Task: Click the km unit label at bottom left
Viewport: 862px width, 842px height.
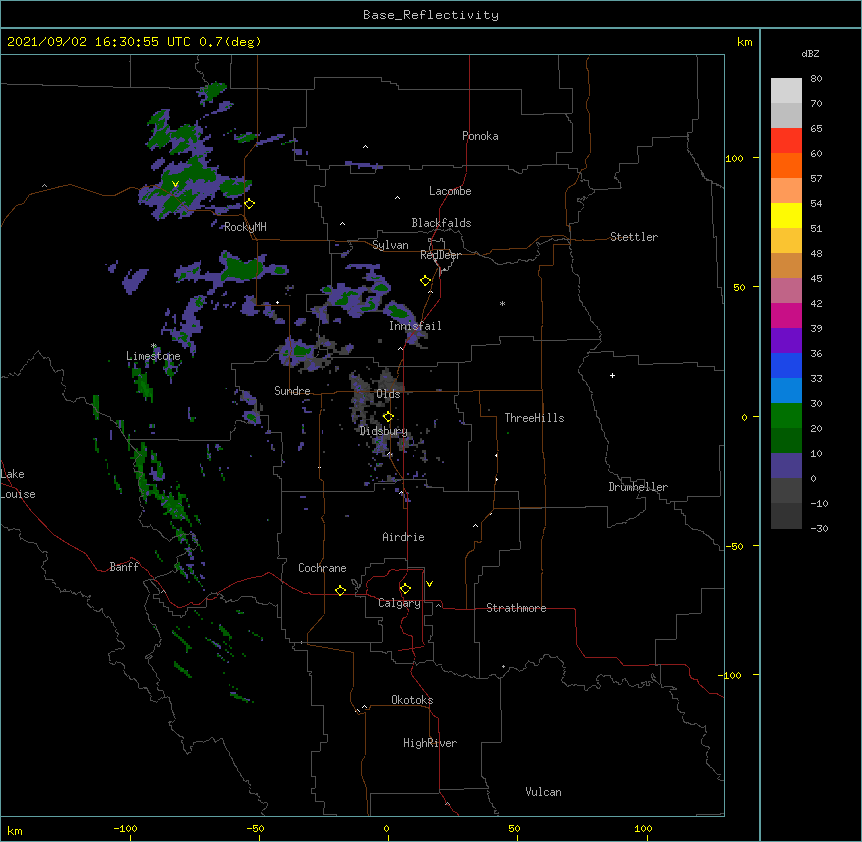Action: [x=15, y=830]
